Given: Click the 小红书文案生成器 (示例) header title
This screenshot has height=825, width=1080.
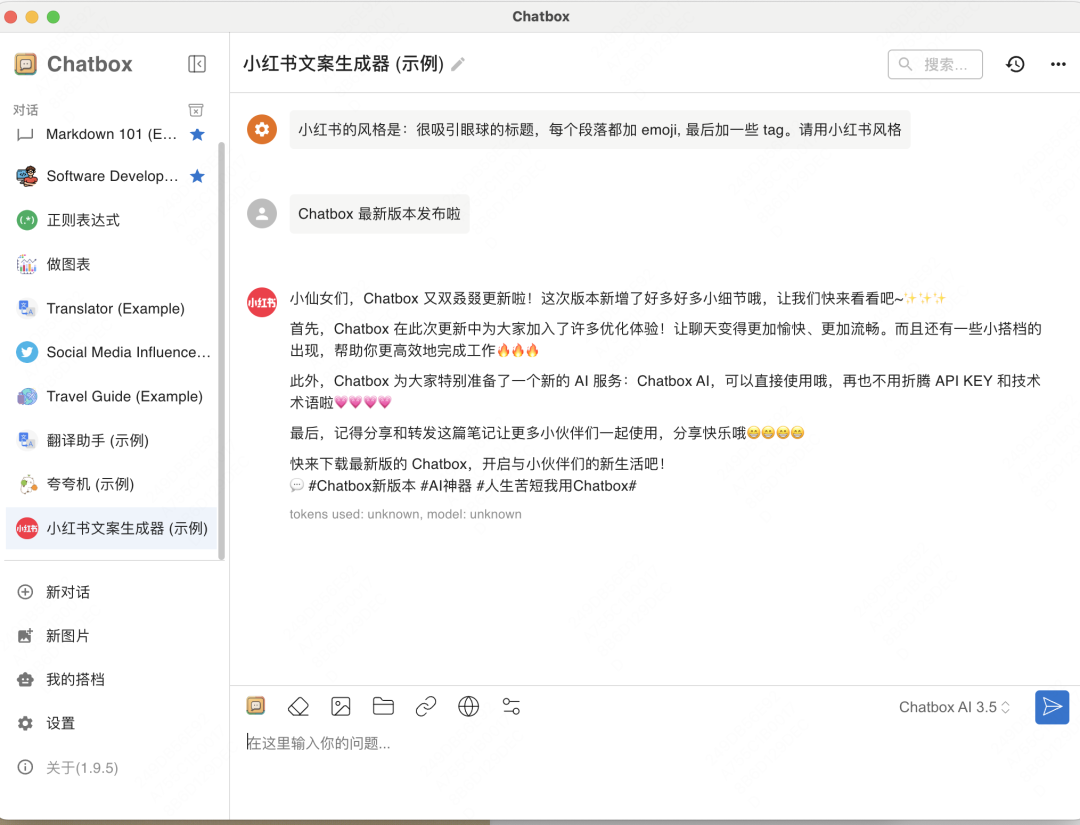Looking at the screenshot, I should coord(343,64).
